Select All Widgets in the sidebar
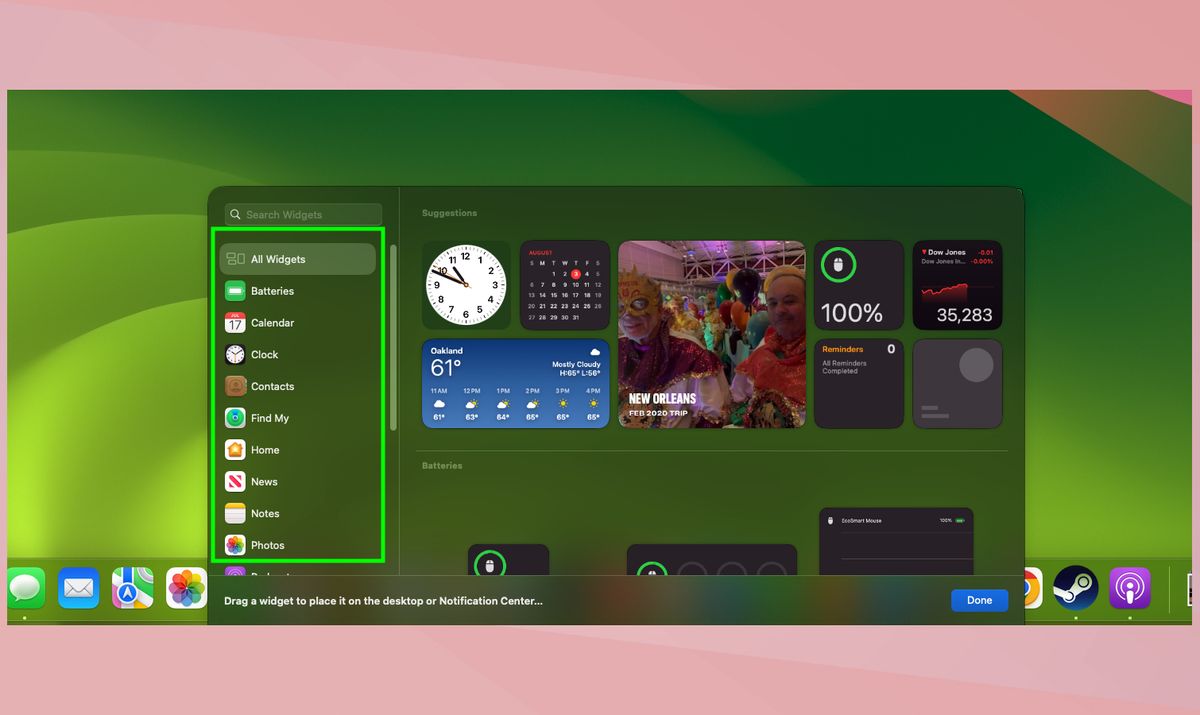This screenshot has height=715, width=1200. pos(280,258)
